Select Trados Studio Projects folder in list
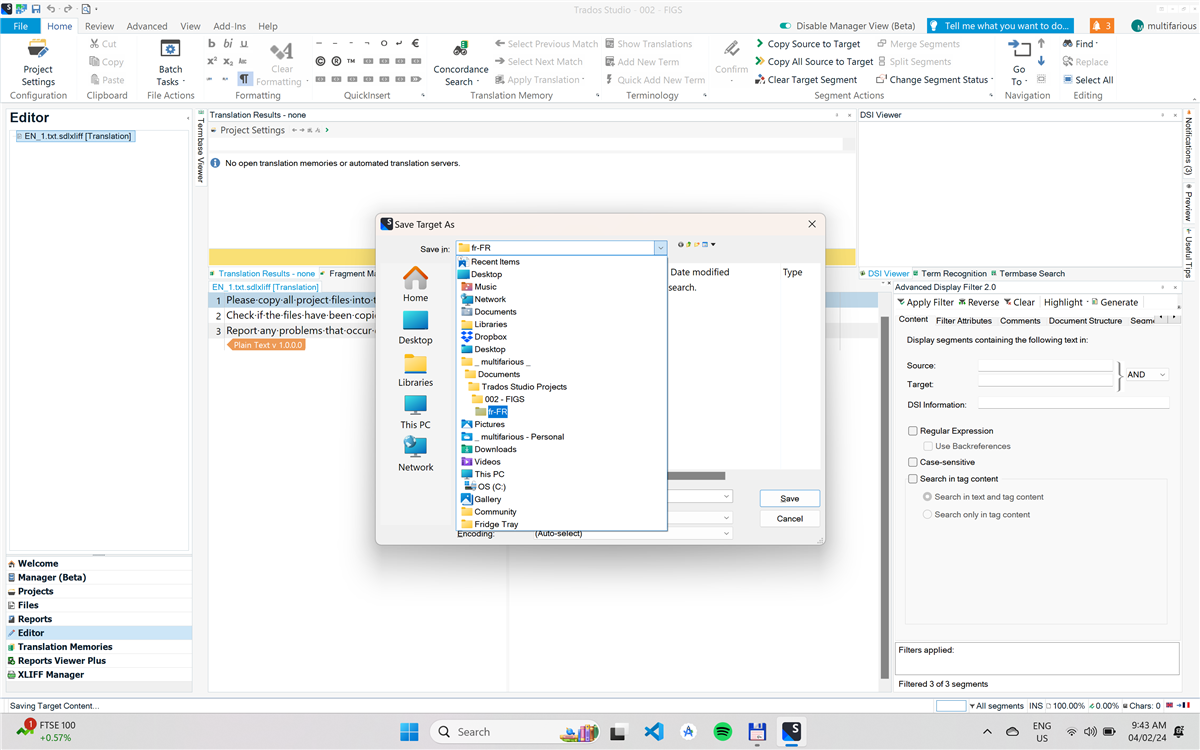The width and height of the screenshot is (1200, 750). pos(523,387)
